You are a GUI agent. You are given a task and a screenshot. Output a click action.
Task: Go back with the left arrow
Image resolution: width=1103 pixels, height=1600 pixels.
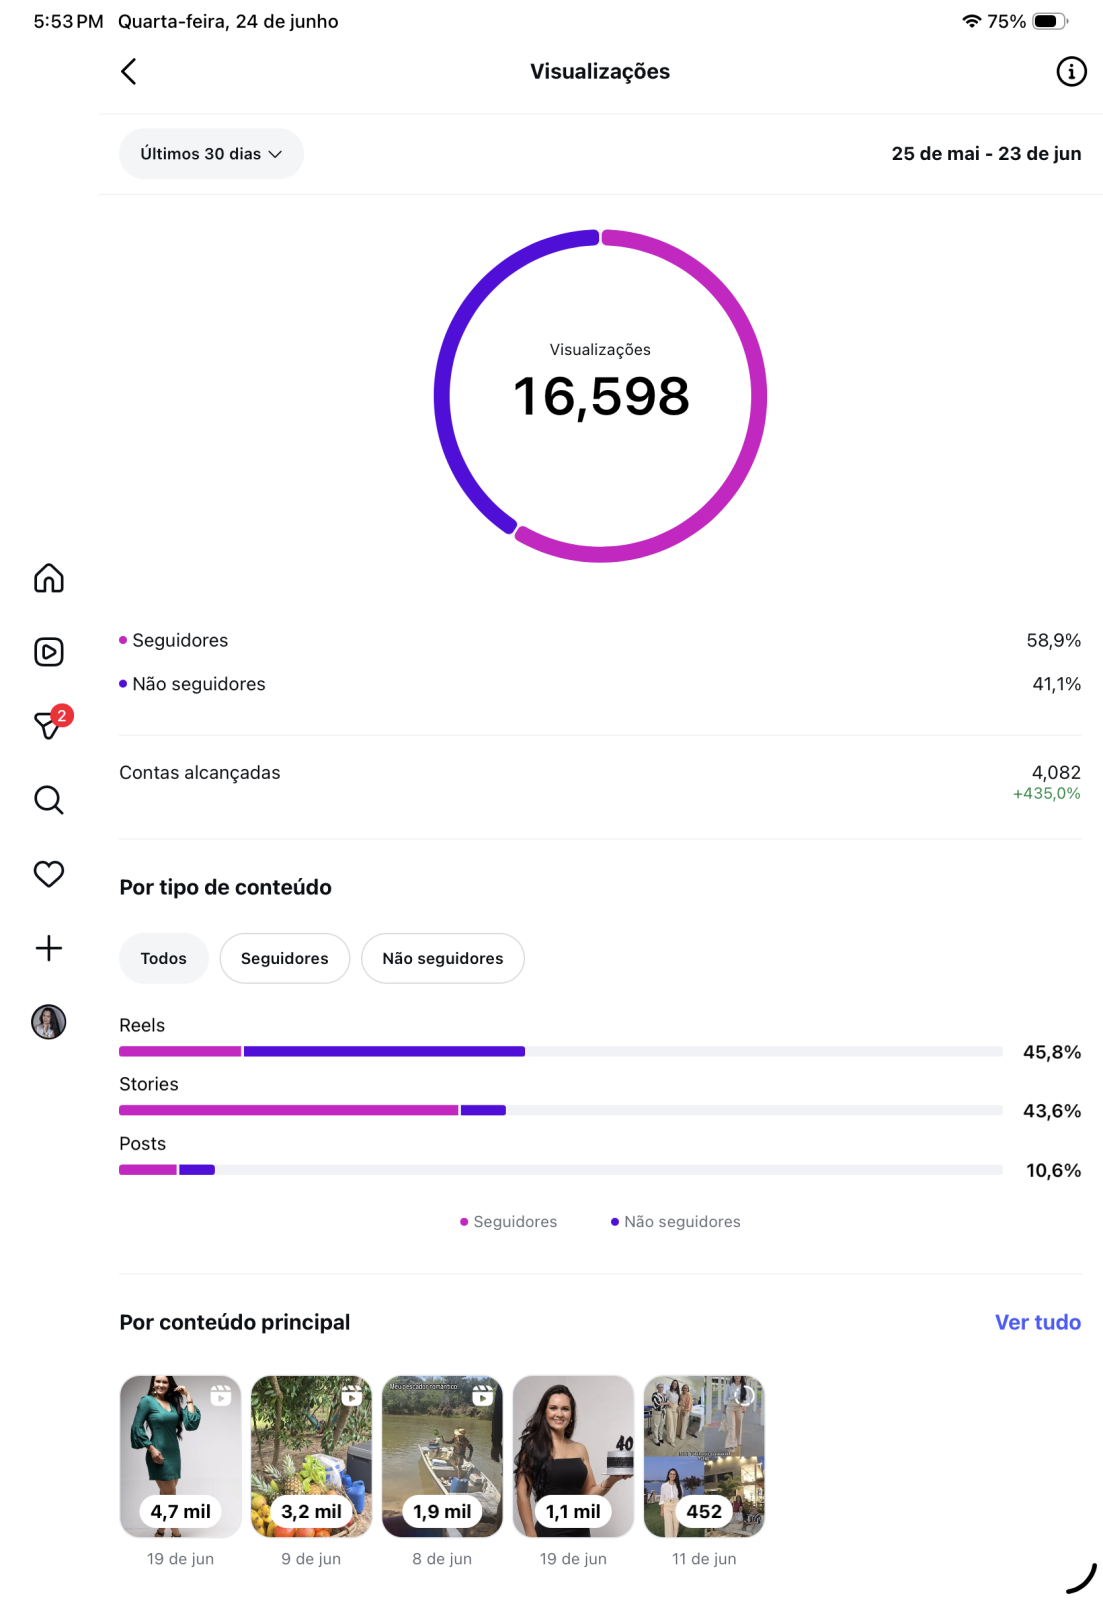128,71
